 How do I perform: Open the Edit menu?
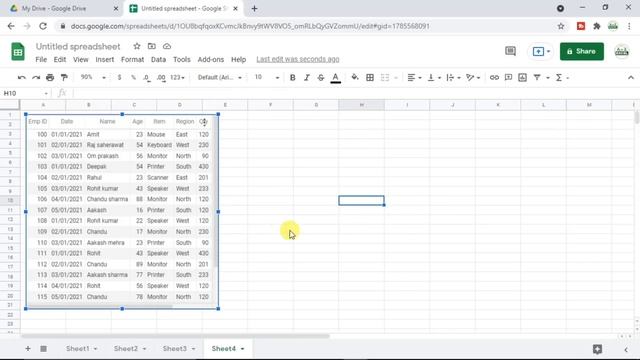pyautogui.click(x=60, y=60)
